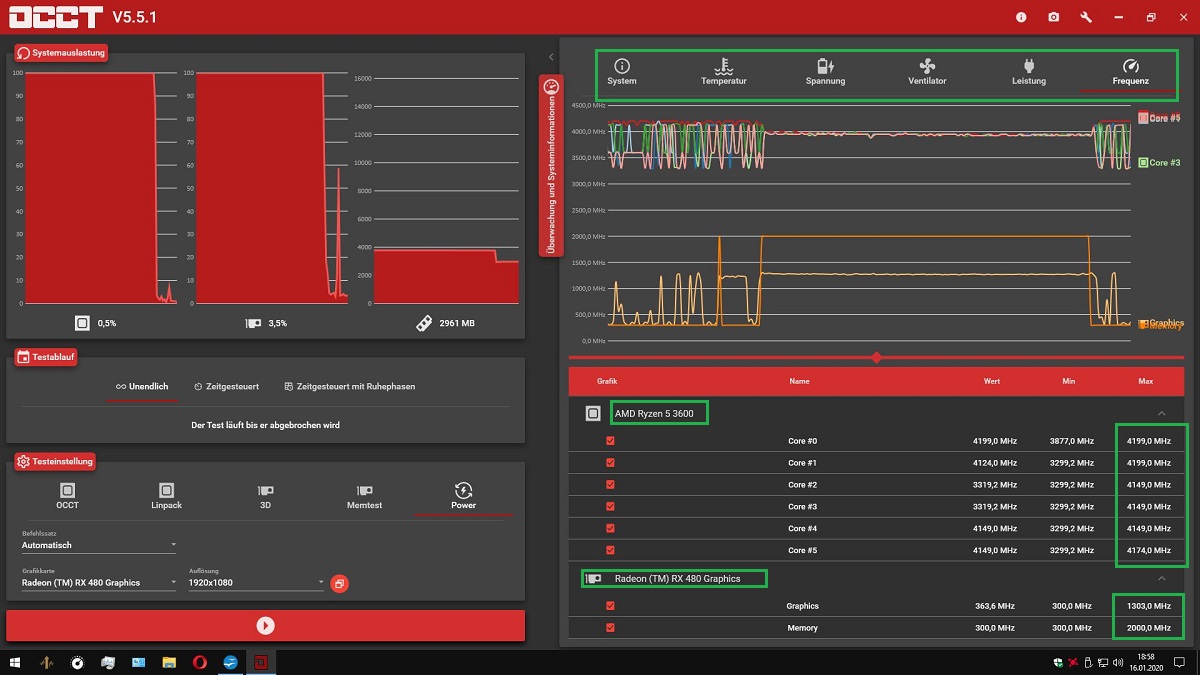Click the Max column header
The width and height of the screenshot is (1200, 675).
pyautogui.click(x=1146, y=381)
